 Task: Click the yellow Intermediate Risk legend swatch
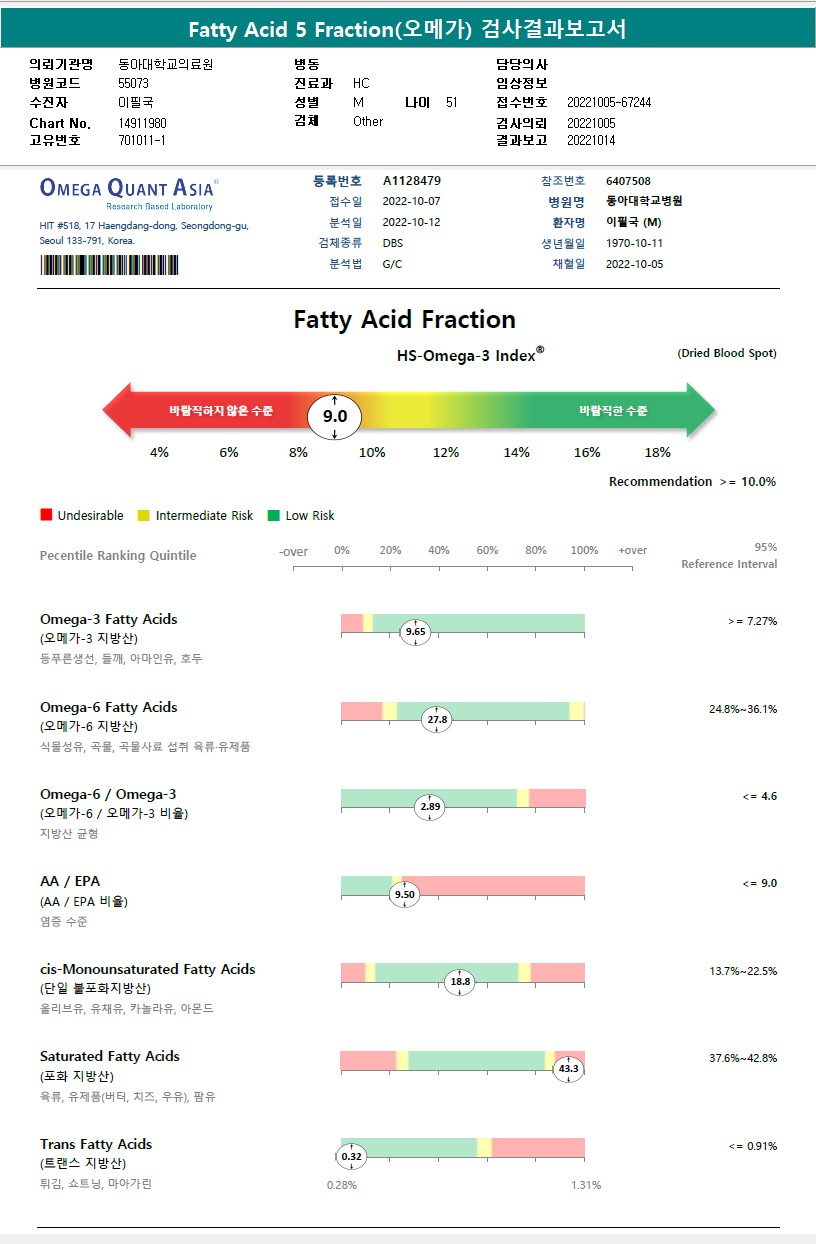coord(144,516)
